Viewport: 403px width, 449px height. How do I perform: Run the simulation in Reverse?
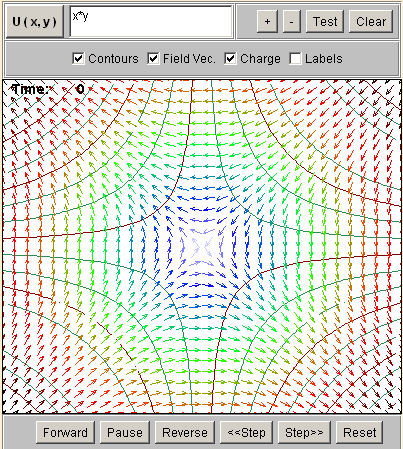coord(185,432)
